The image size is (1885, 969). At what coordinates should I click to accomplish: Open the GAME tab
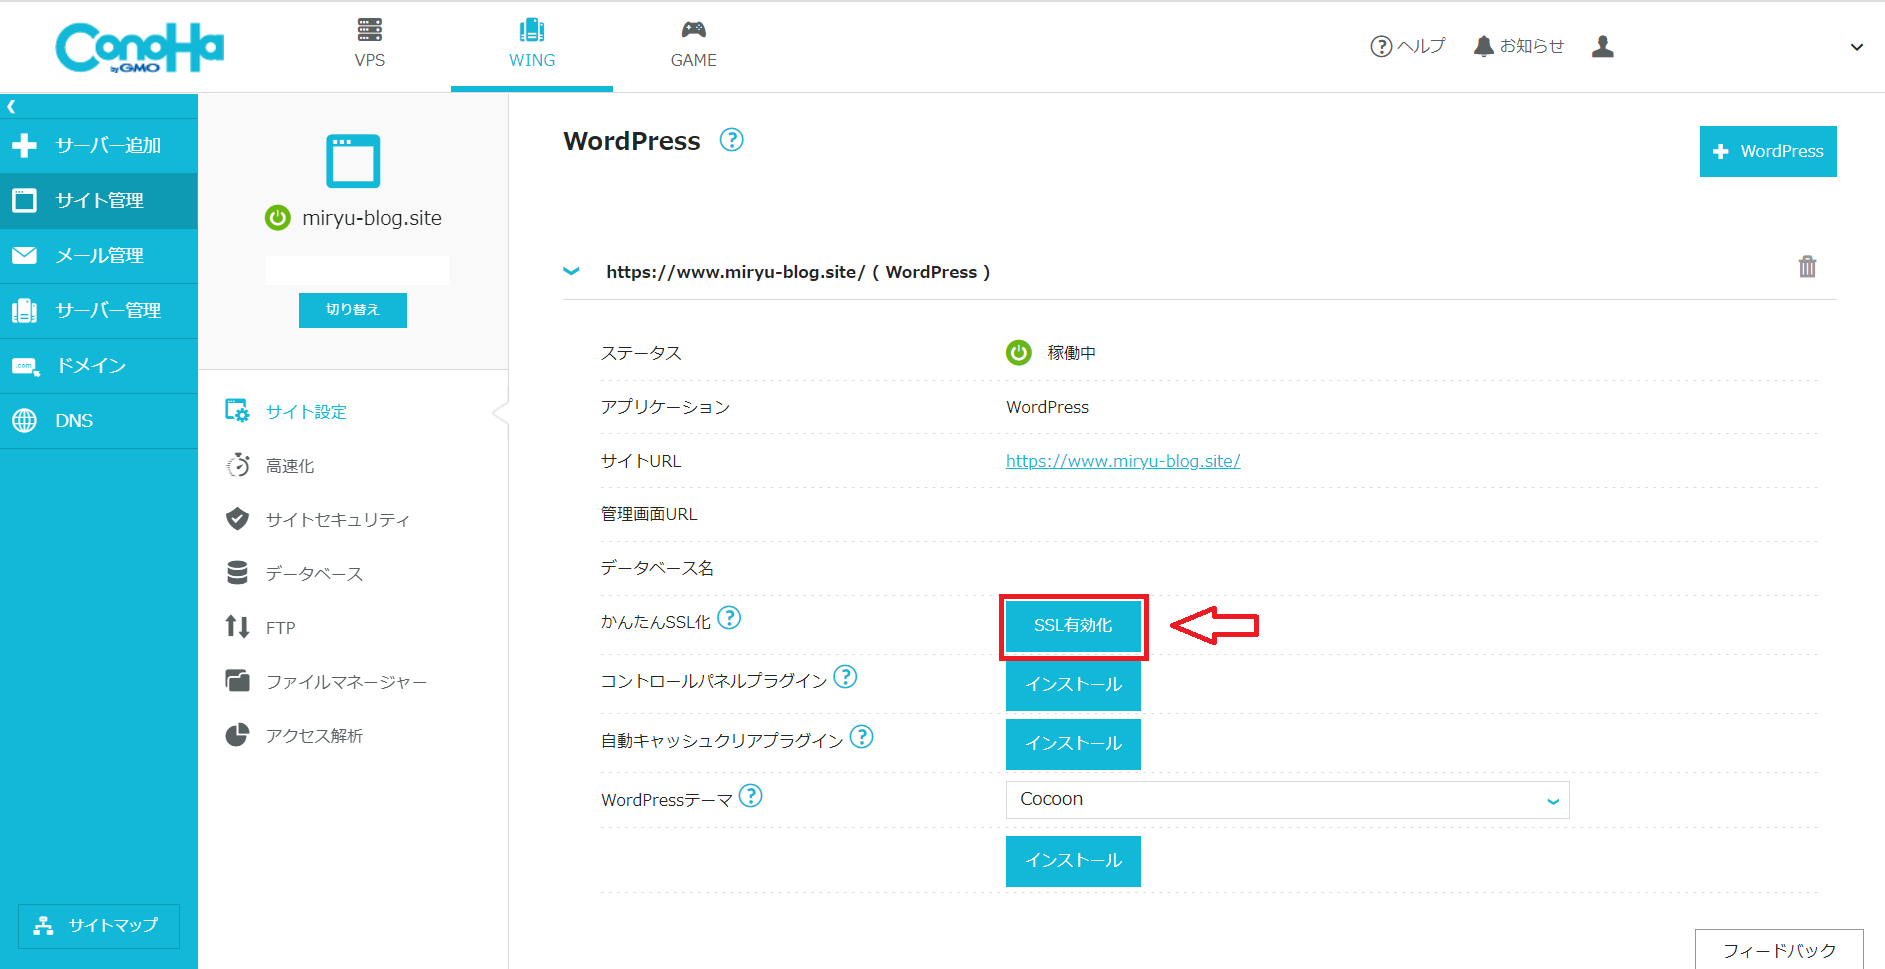(694, 45)
